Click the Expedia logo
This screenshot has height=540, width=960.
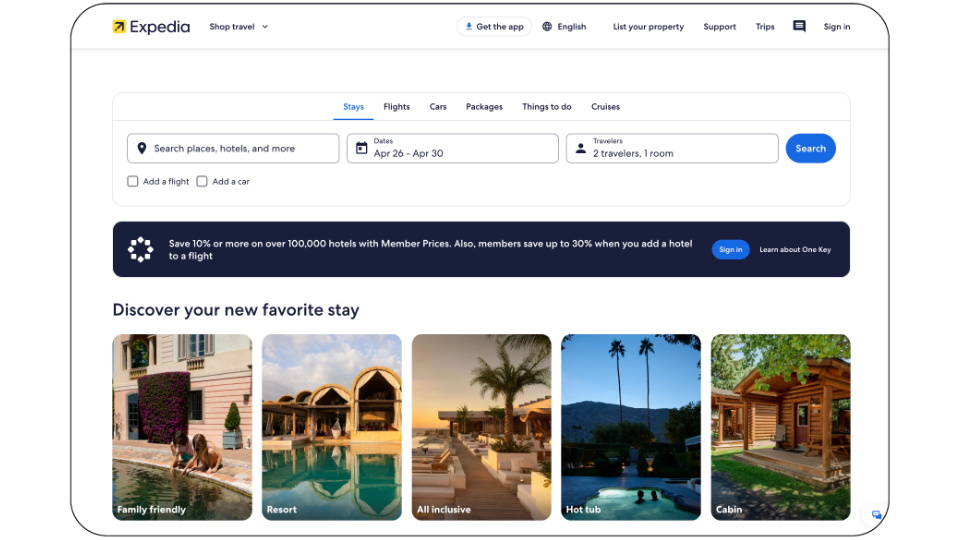coord(151,26)
